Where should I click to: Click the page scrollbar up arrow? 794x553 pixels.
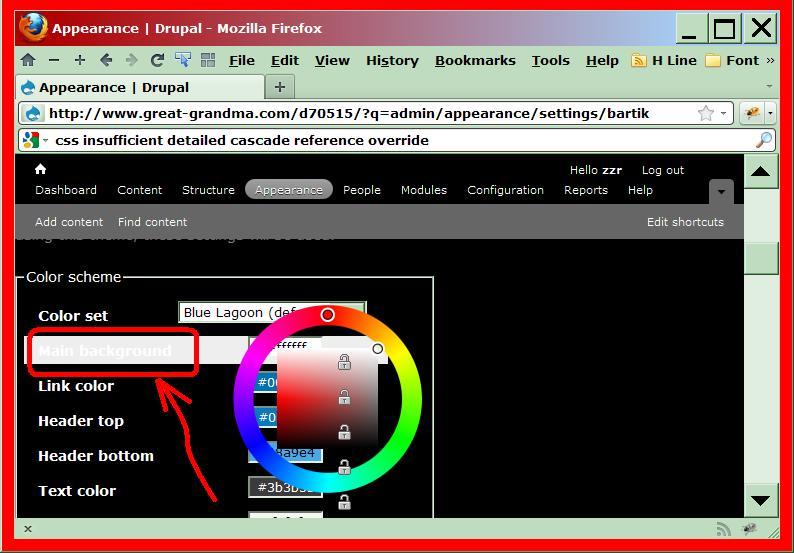click(761, 172)
